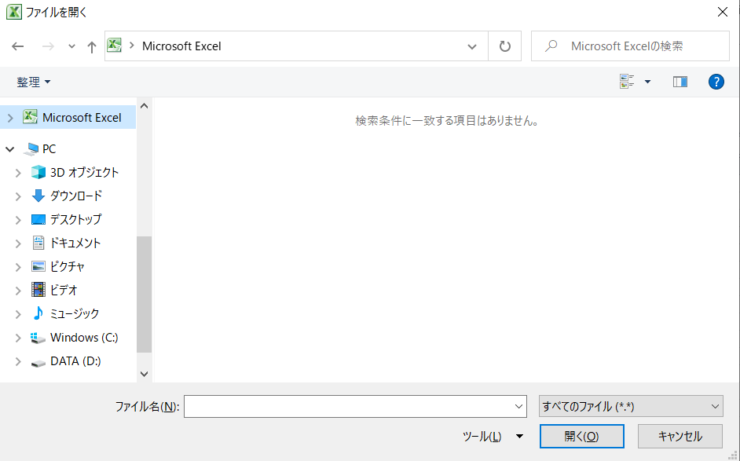Open the ツール(L) menu
Screen dimensions: 740x461
coord(492,436)
